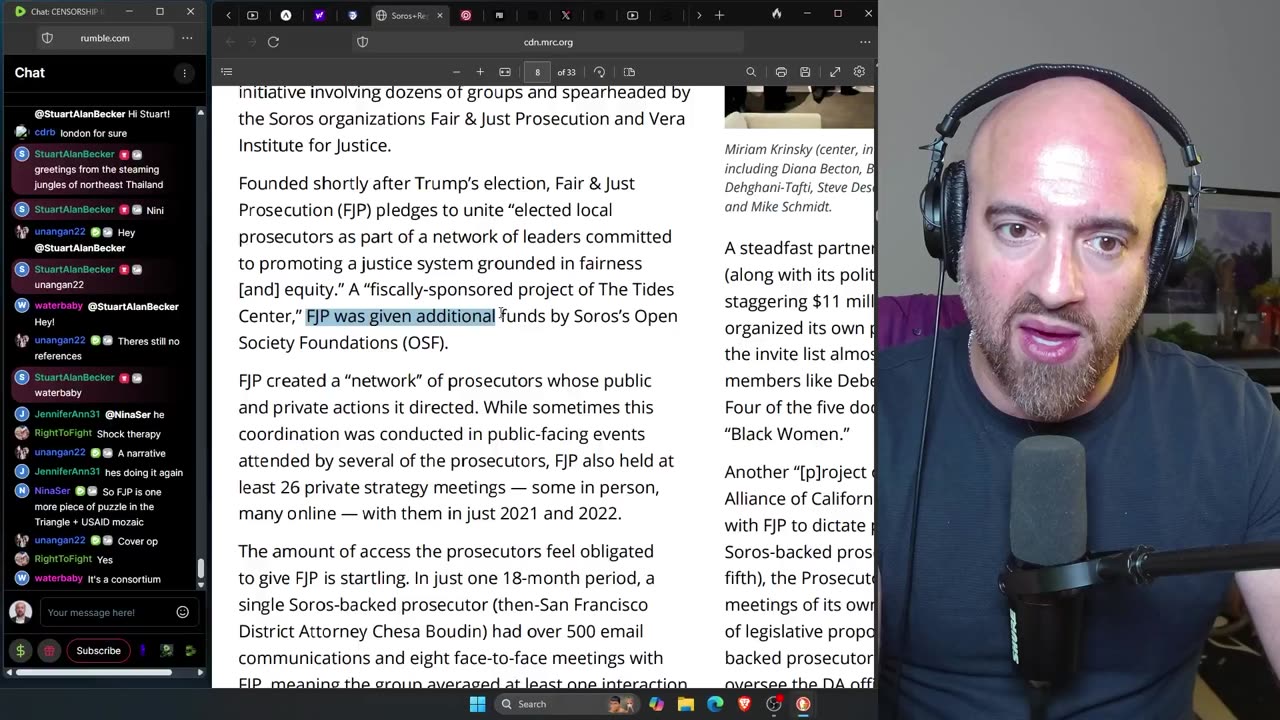Switch the PDF page layout view
Viewport: 1280px width, 720px height.
pos(629,72)
